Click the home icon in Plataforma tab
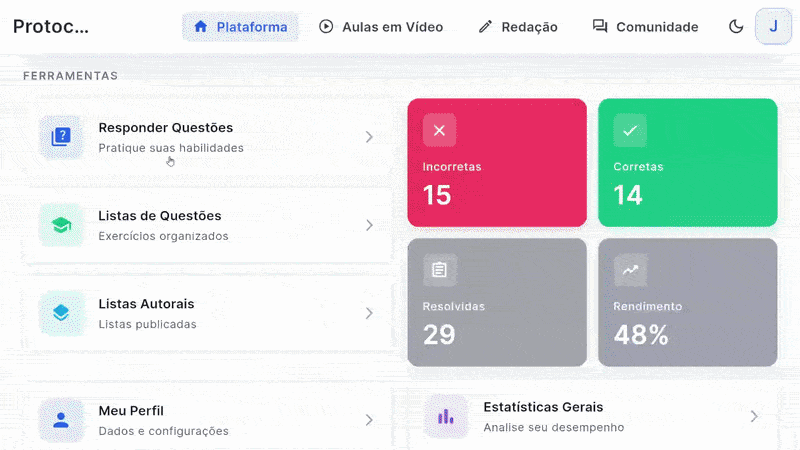Screen dimensions: 800x450 coord(201,27)
